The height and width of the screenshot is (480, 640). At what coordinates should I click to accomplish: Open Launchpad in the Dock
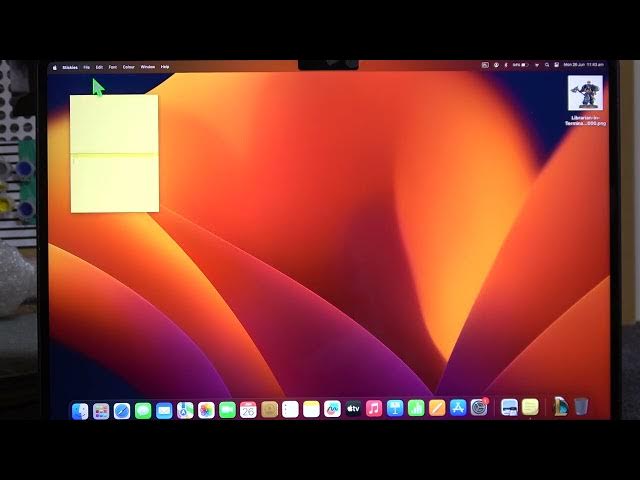click(x=101, y=410)
